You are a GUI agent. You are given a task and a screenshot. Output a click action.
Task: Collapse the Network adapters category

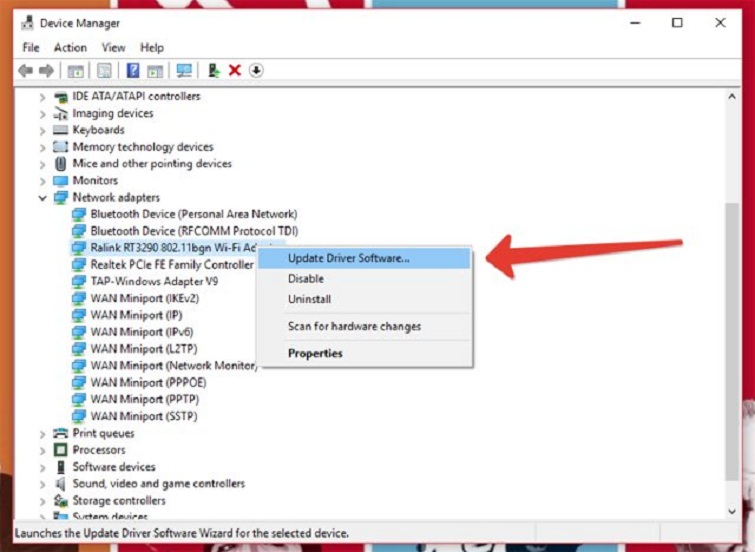tap(42, 198)
